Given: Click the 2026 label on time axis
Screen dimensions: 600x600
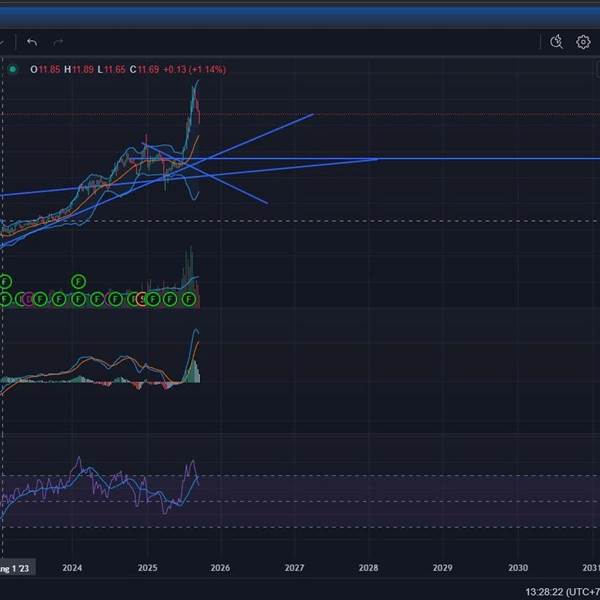Looking at the screenshot, I should (x=220, y=568).
